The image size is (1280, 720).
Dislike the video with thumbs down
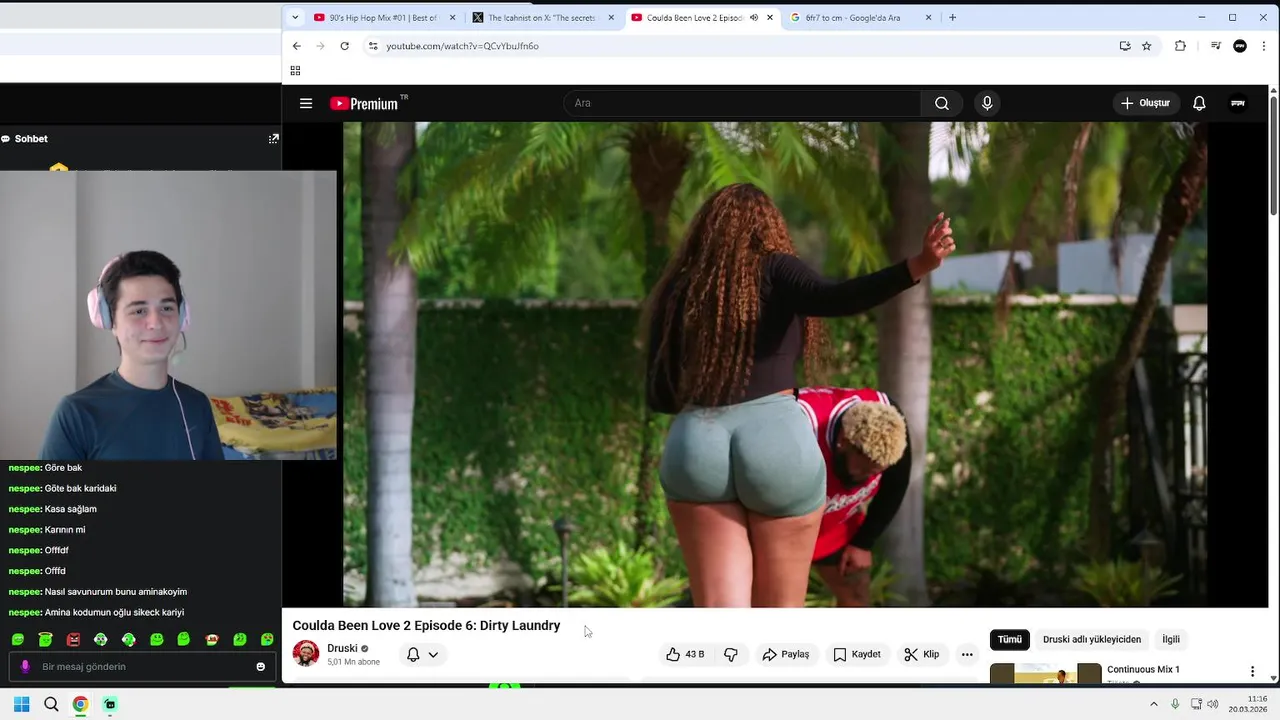[x=731, y=654]
